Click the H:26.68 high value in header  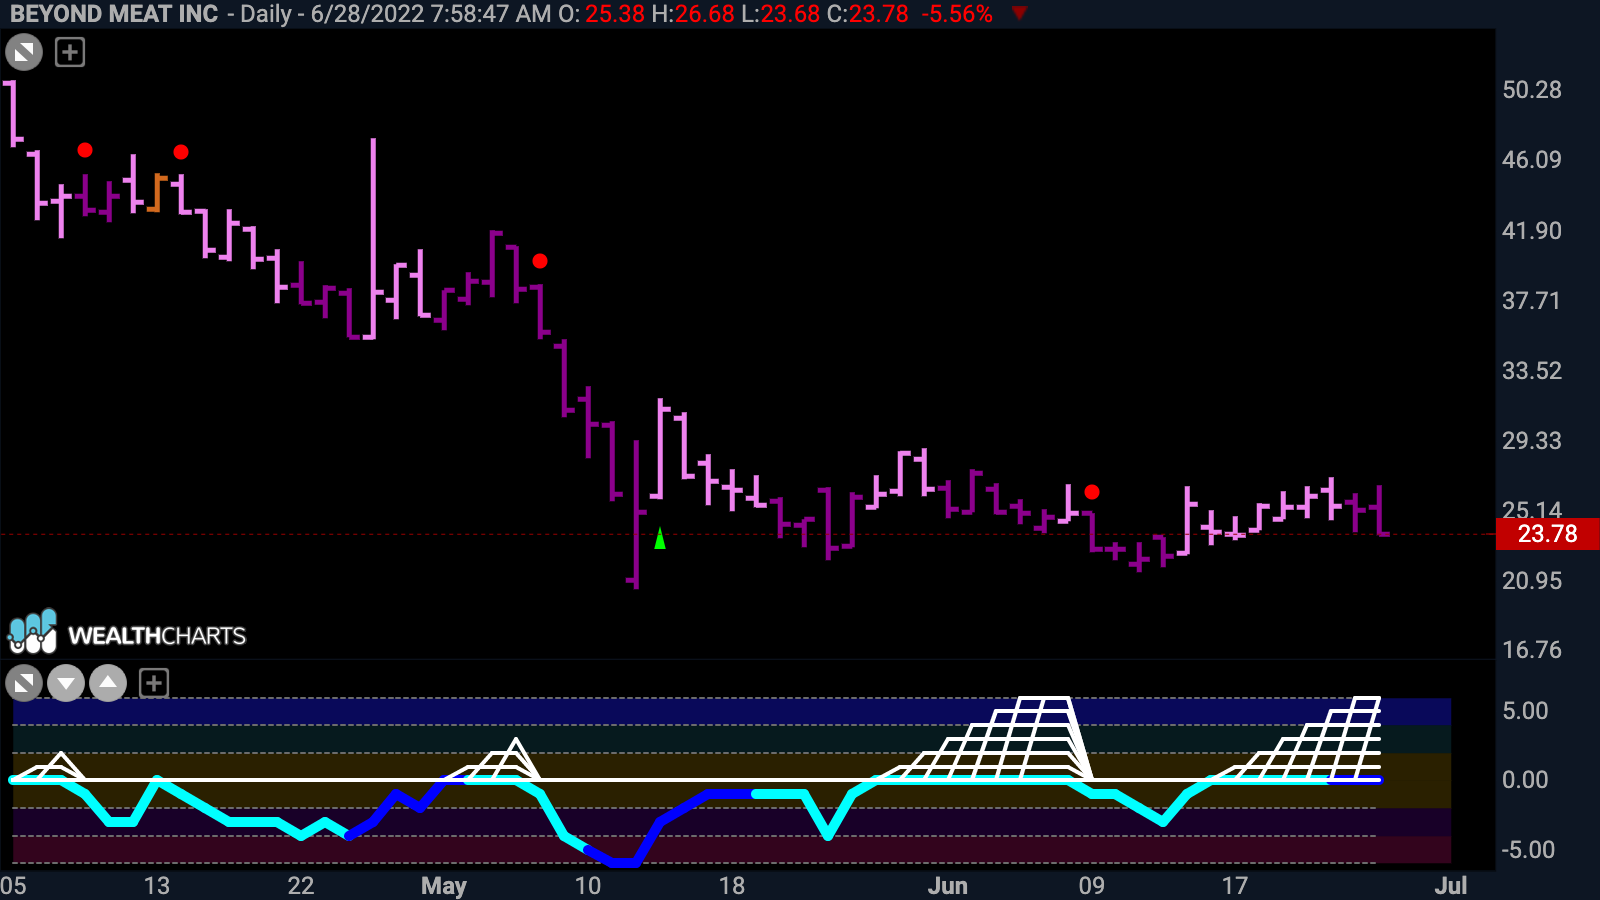(x=692, y=14)
